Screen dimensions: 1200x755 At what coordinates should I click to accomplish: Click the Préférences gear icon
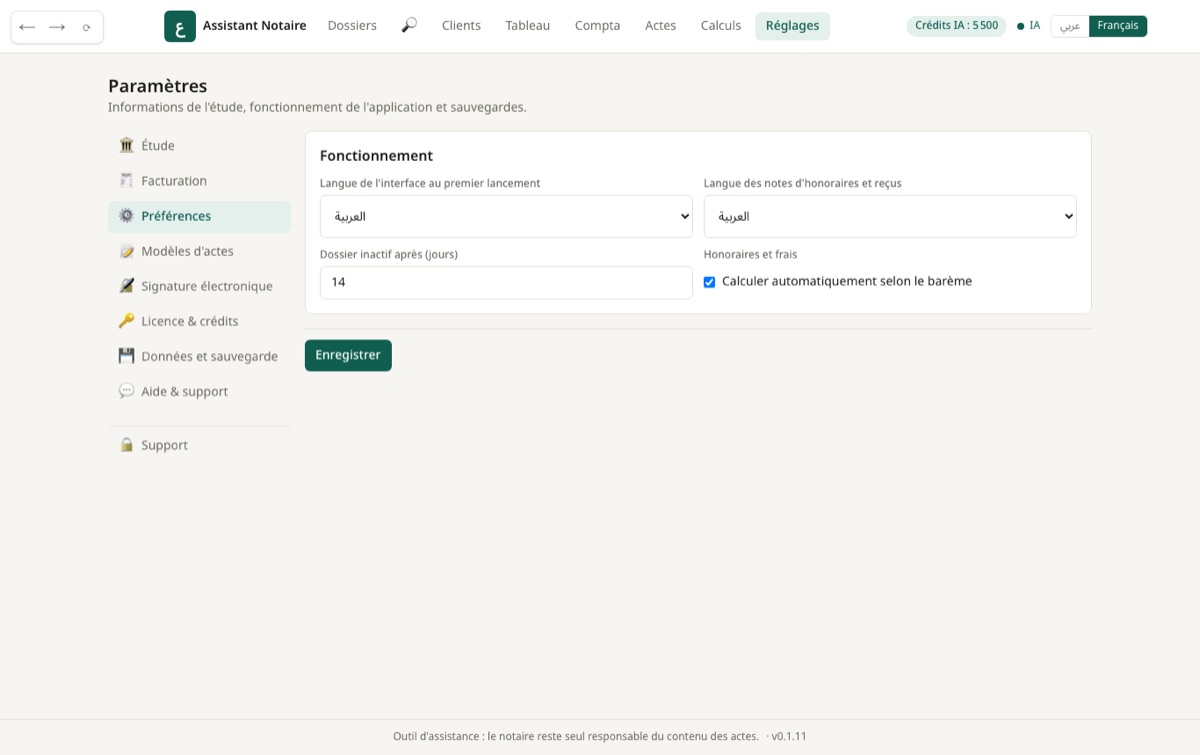126,215
